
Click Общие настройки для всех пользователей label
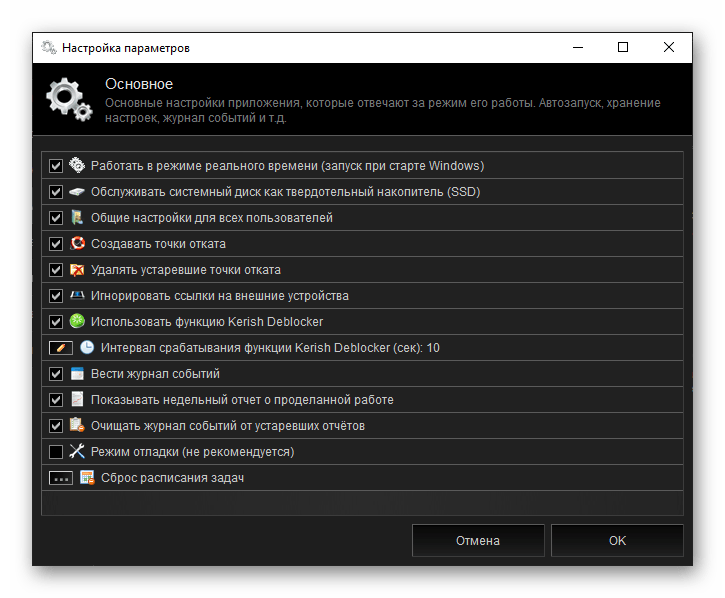pos(212,217)
